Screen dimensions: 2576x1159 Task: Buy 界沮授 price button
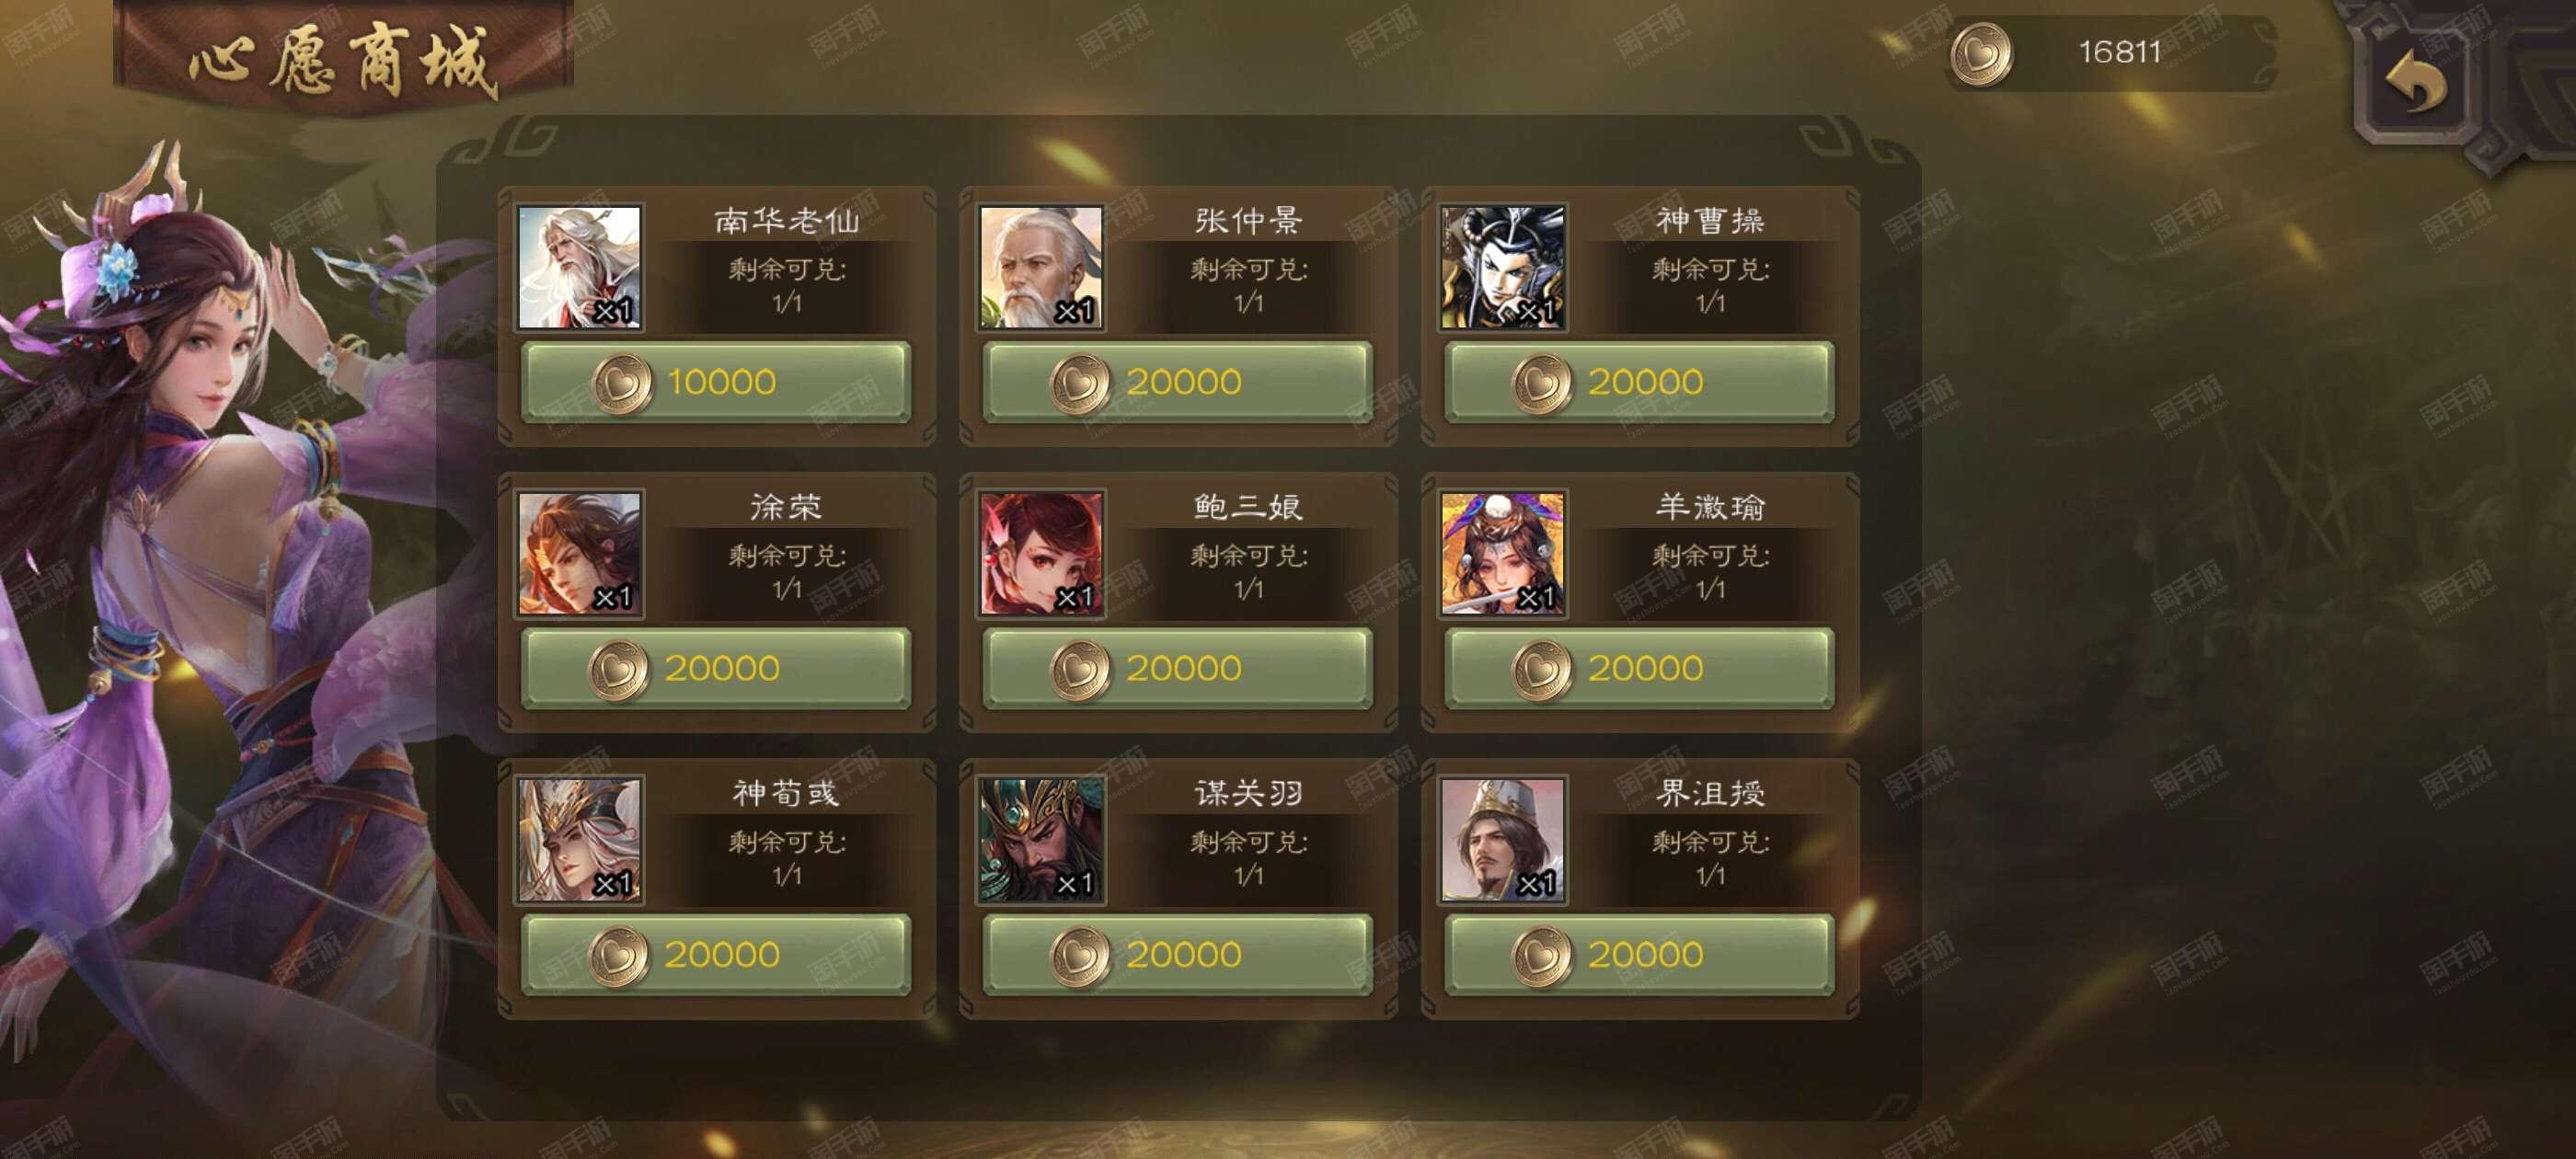pos(1640,954)
